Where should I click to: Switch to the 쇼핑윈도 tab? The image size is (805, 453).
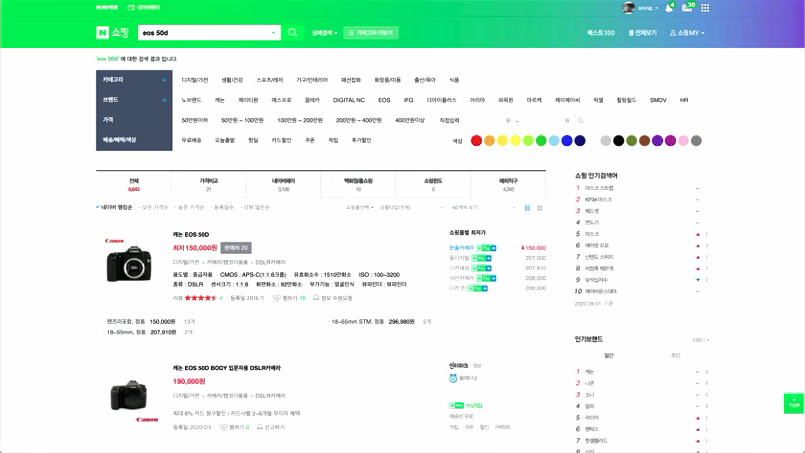pos(433,184)
